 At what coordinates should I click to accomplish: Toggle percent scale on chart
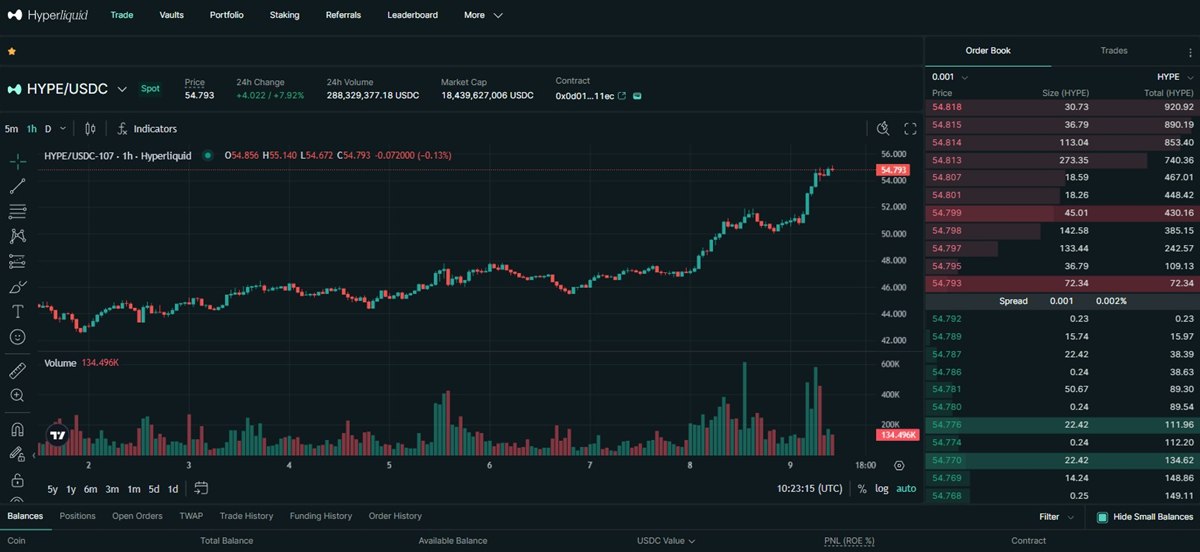[862, 488]
